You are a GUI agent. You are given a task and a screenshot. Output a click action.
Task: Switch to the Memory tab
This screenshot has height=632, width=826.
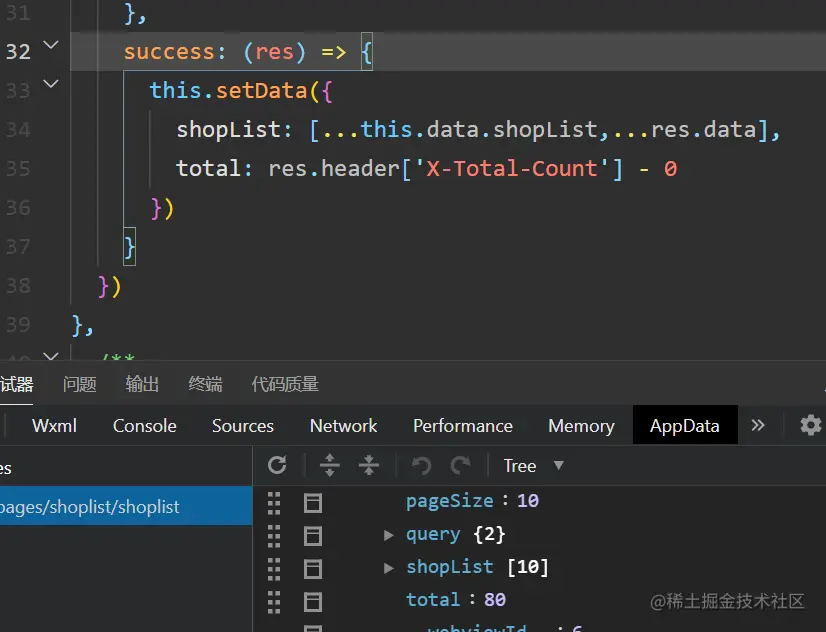coord(581,426)
